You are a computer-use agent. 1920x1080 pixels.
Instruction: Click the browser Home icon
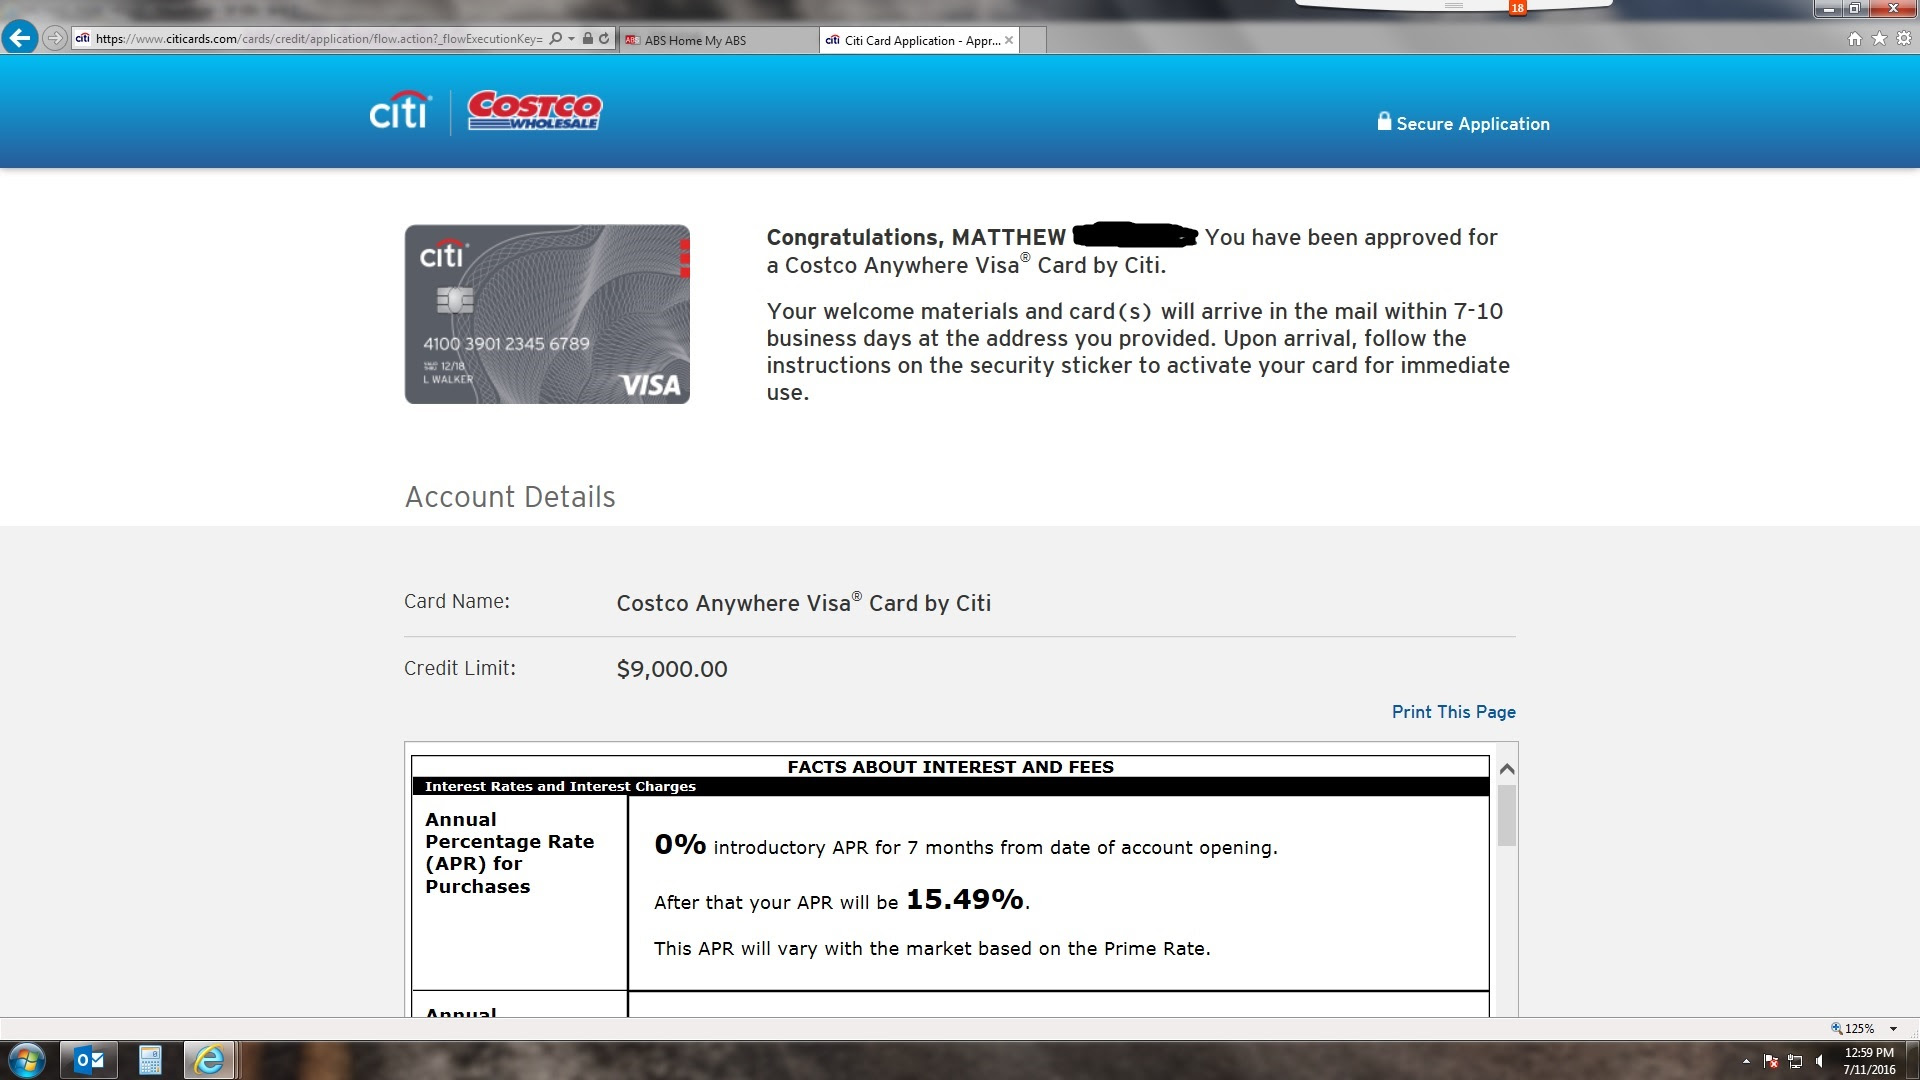tap(1855, 39)
